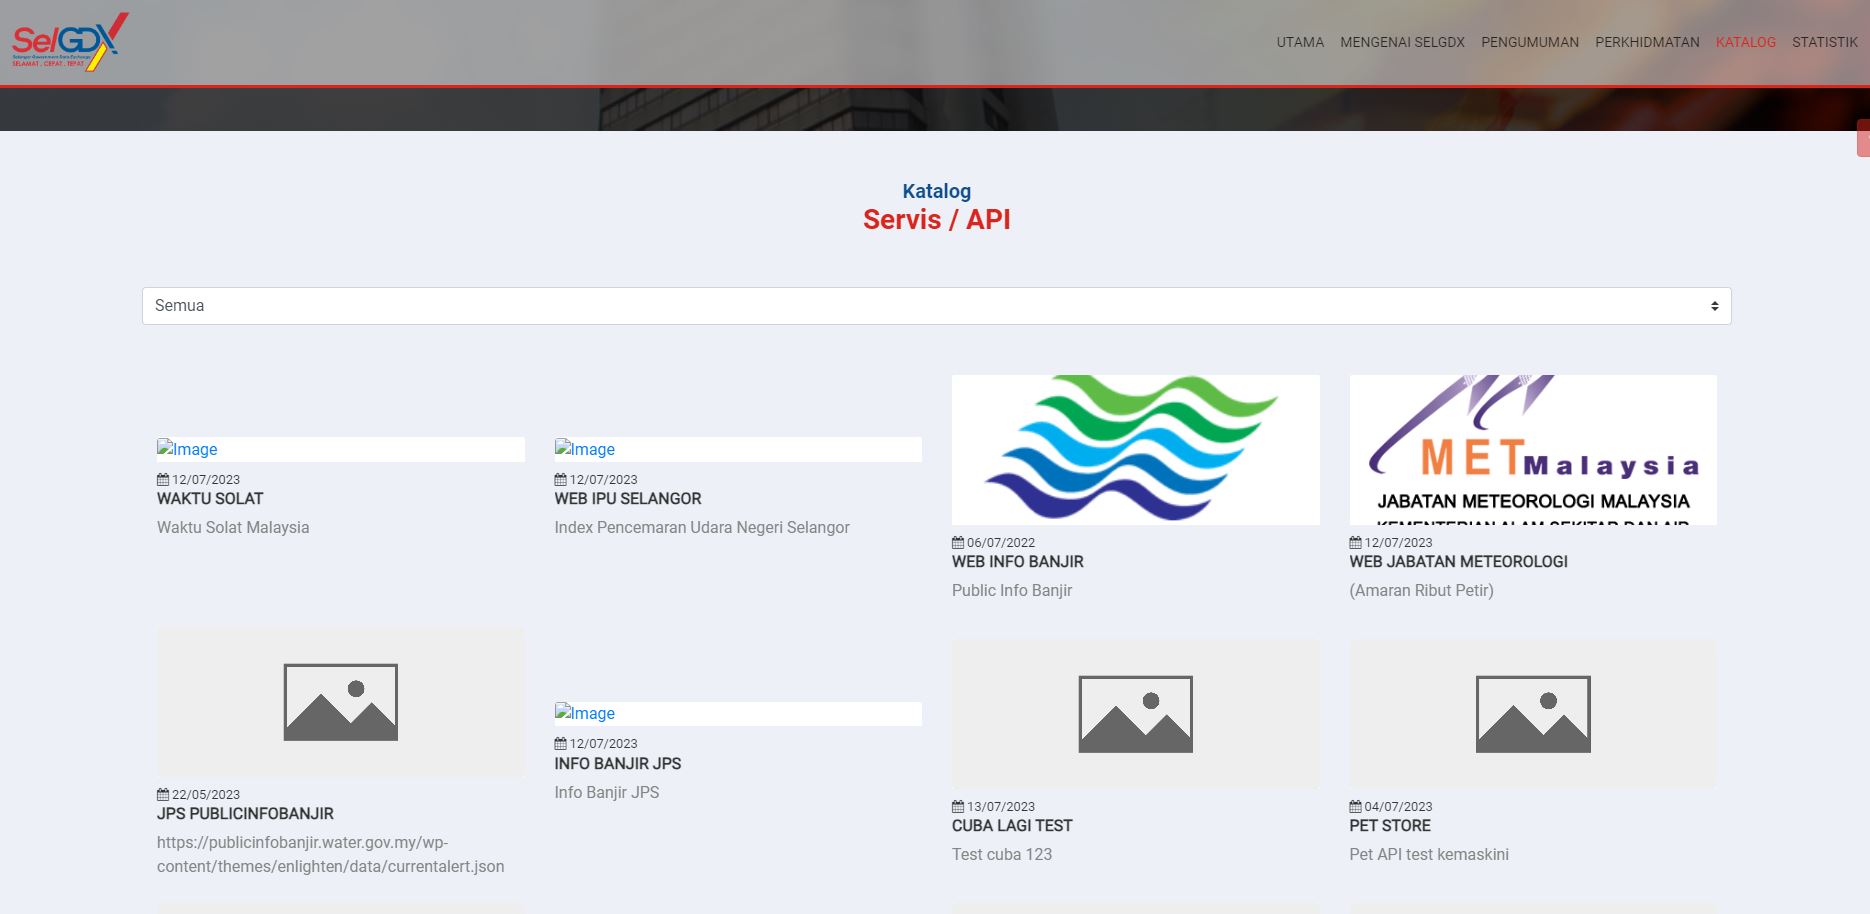This screenshot has width=1870, height=914.
Task: Navigate to PENGUMUMAN page
Action: pos(1529,42)
